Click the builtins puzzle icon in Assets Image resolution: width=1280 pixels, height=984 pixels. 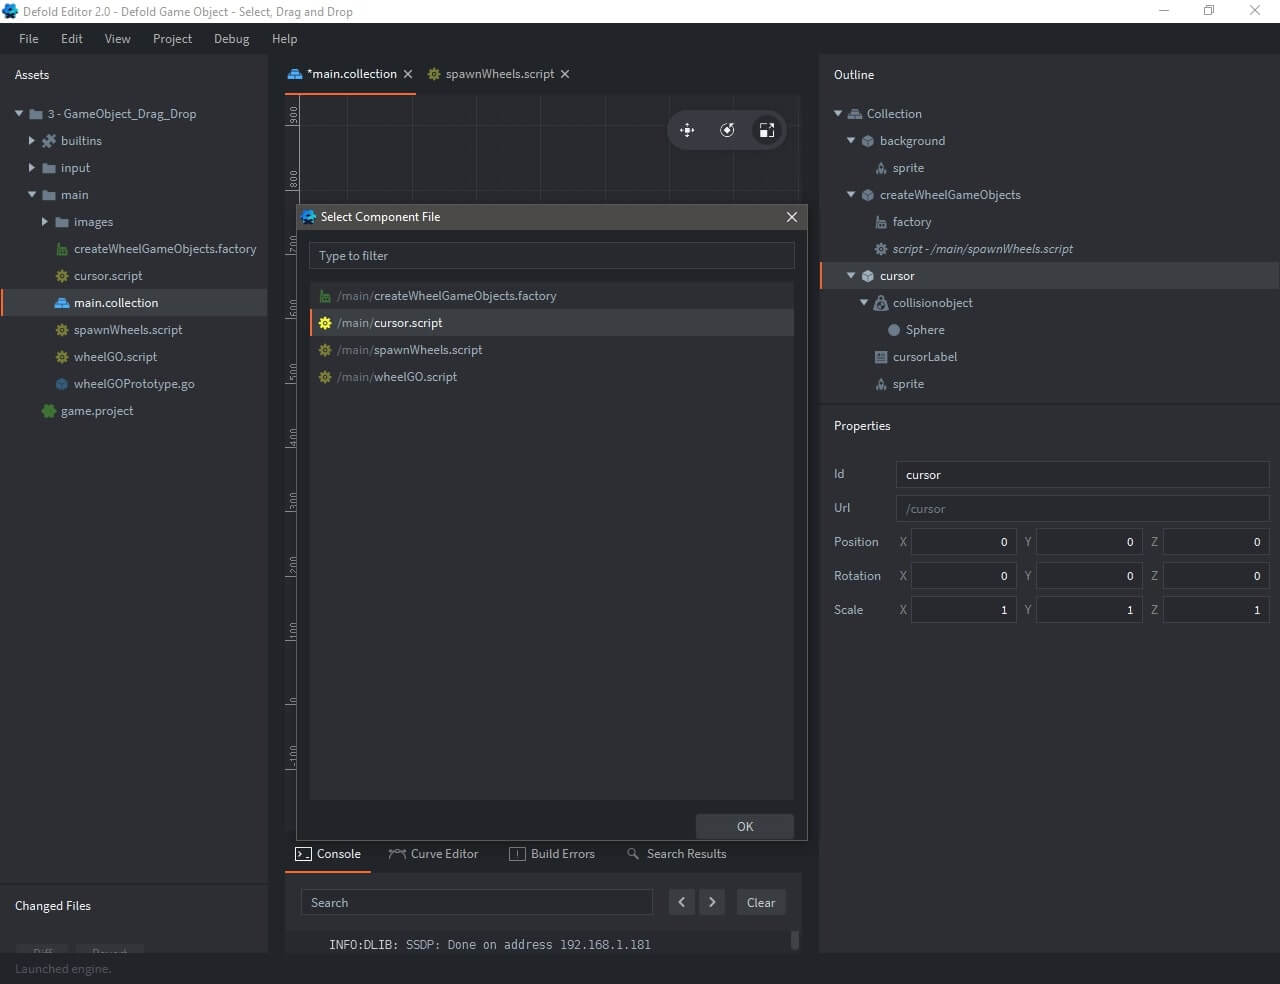point(49,141)
